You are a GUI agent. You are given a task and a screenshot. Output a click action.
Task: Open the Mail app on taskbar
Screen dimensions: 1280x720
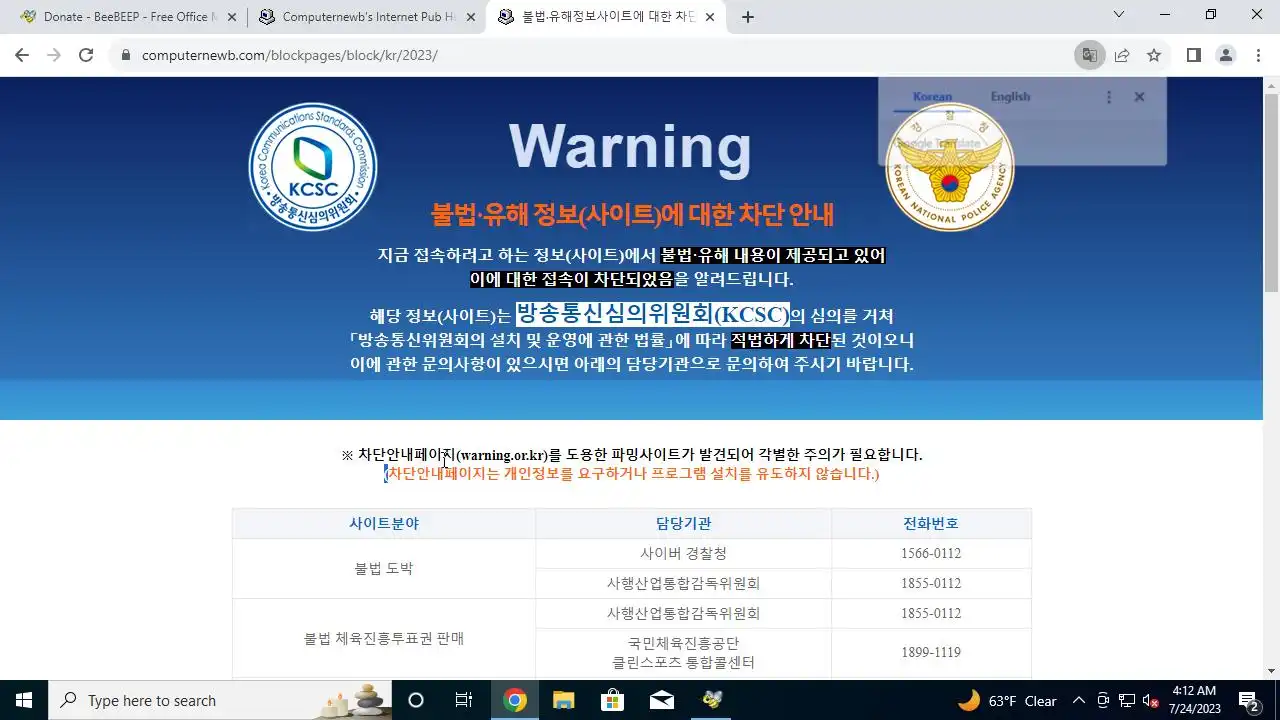(662, 700)
